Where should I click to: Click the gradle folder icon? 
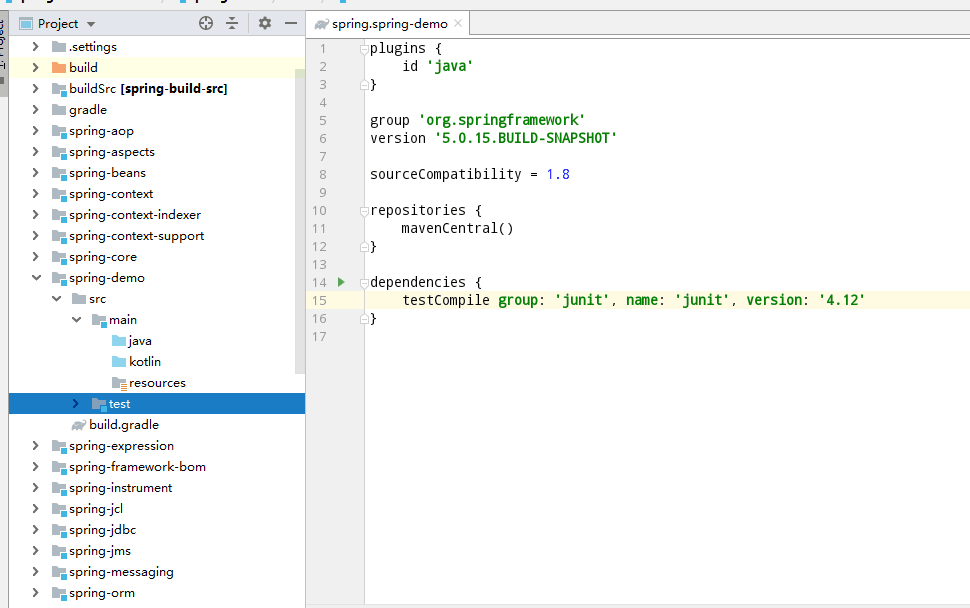59,109
